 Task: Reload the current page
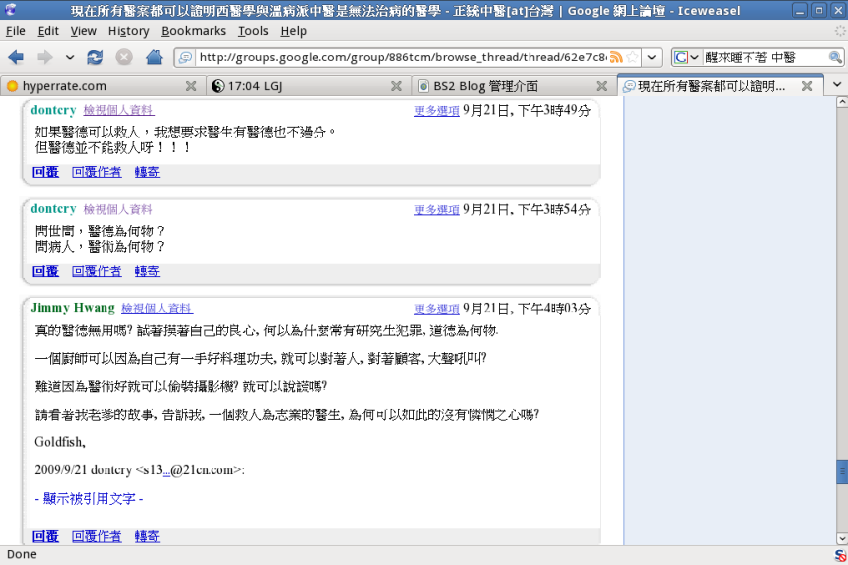coord(95,57)
